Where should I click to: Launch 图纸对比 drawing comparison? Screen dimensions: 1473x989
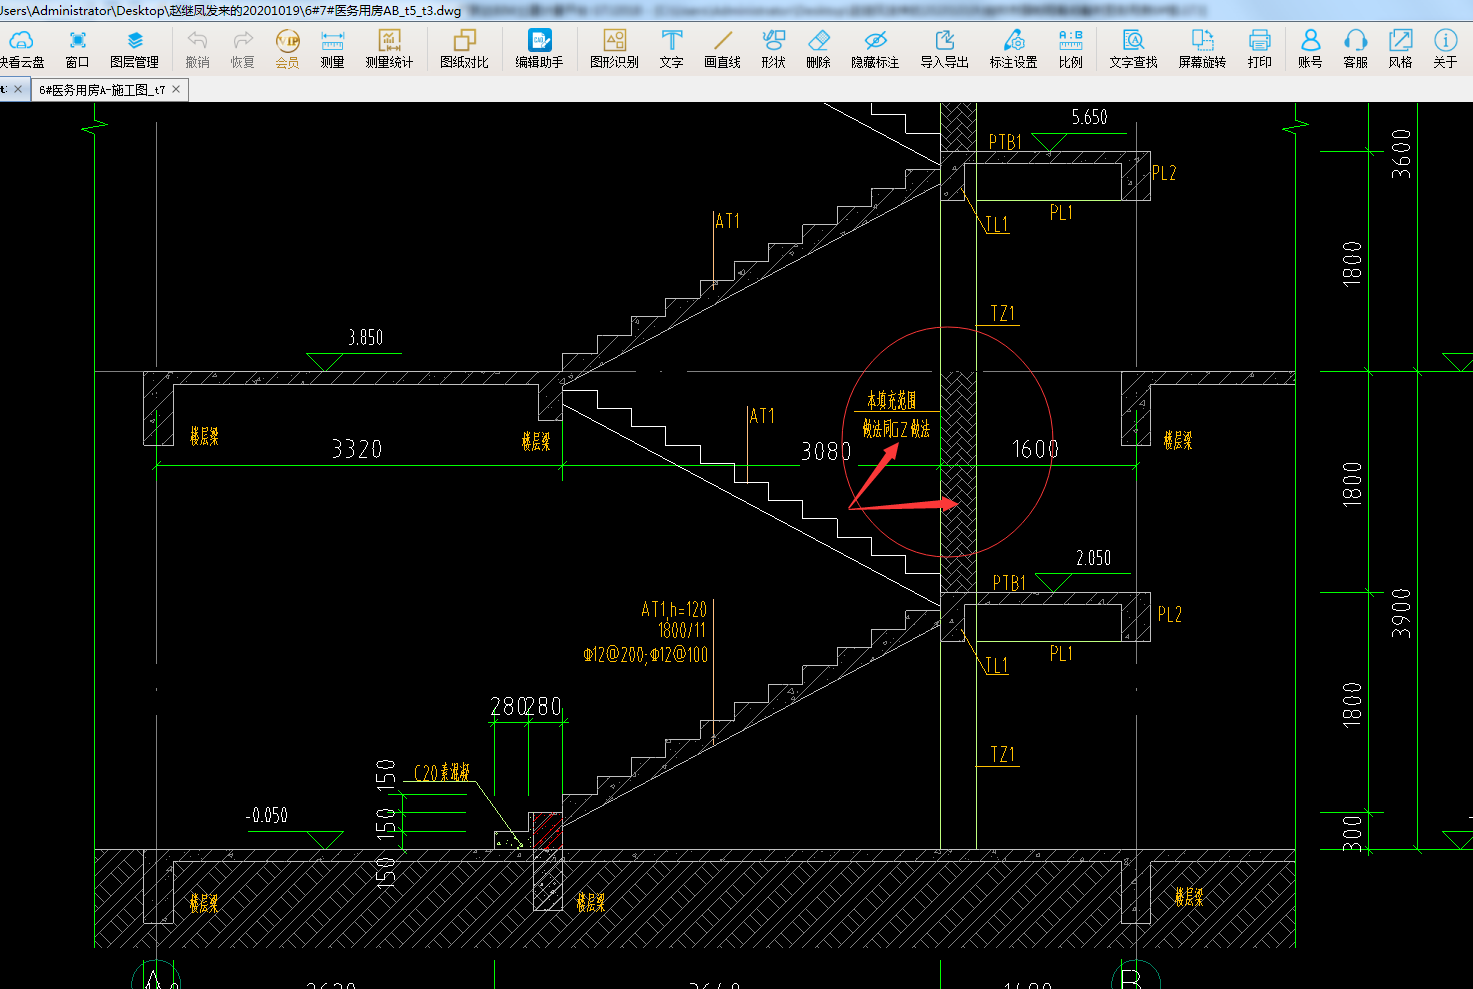[x=464, y=48]
